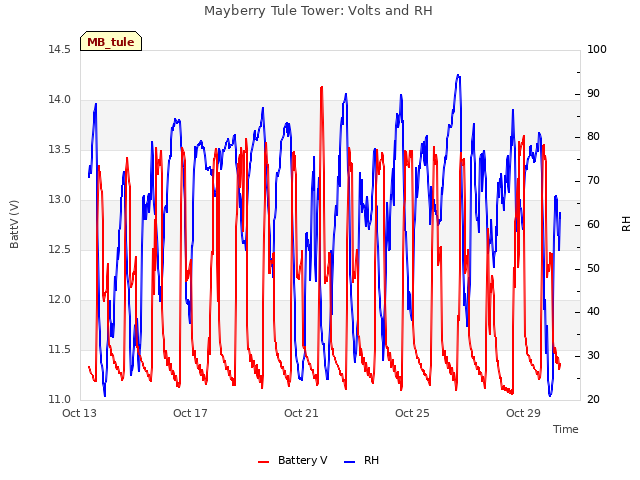
Task: Click the 100 RH tick label
Action: (x=597, y=49)
